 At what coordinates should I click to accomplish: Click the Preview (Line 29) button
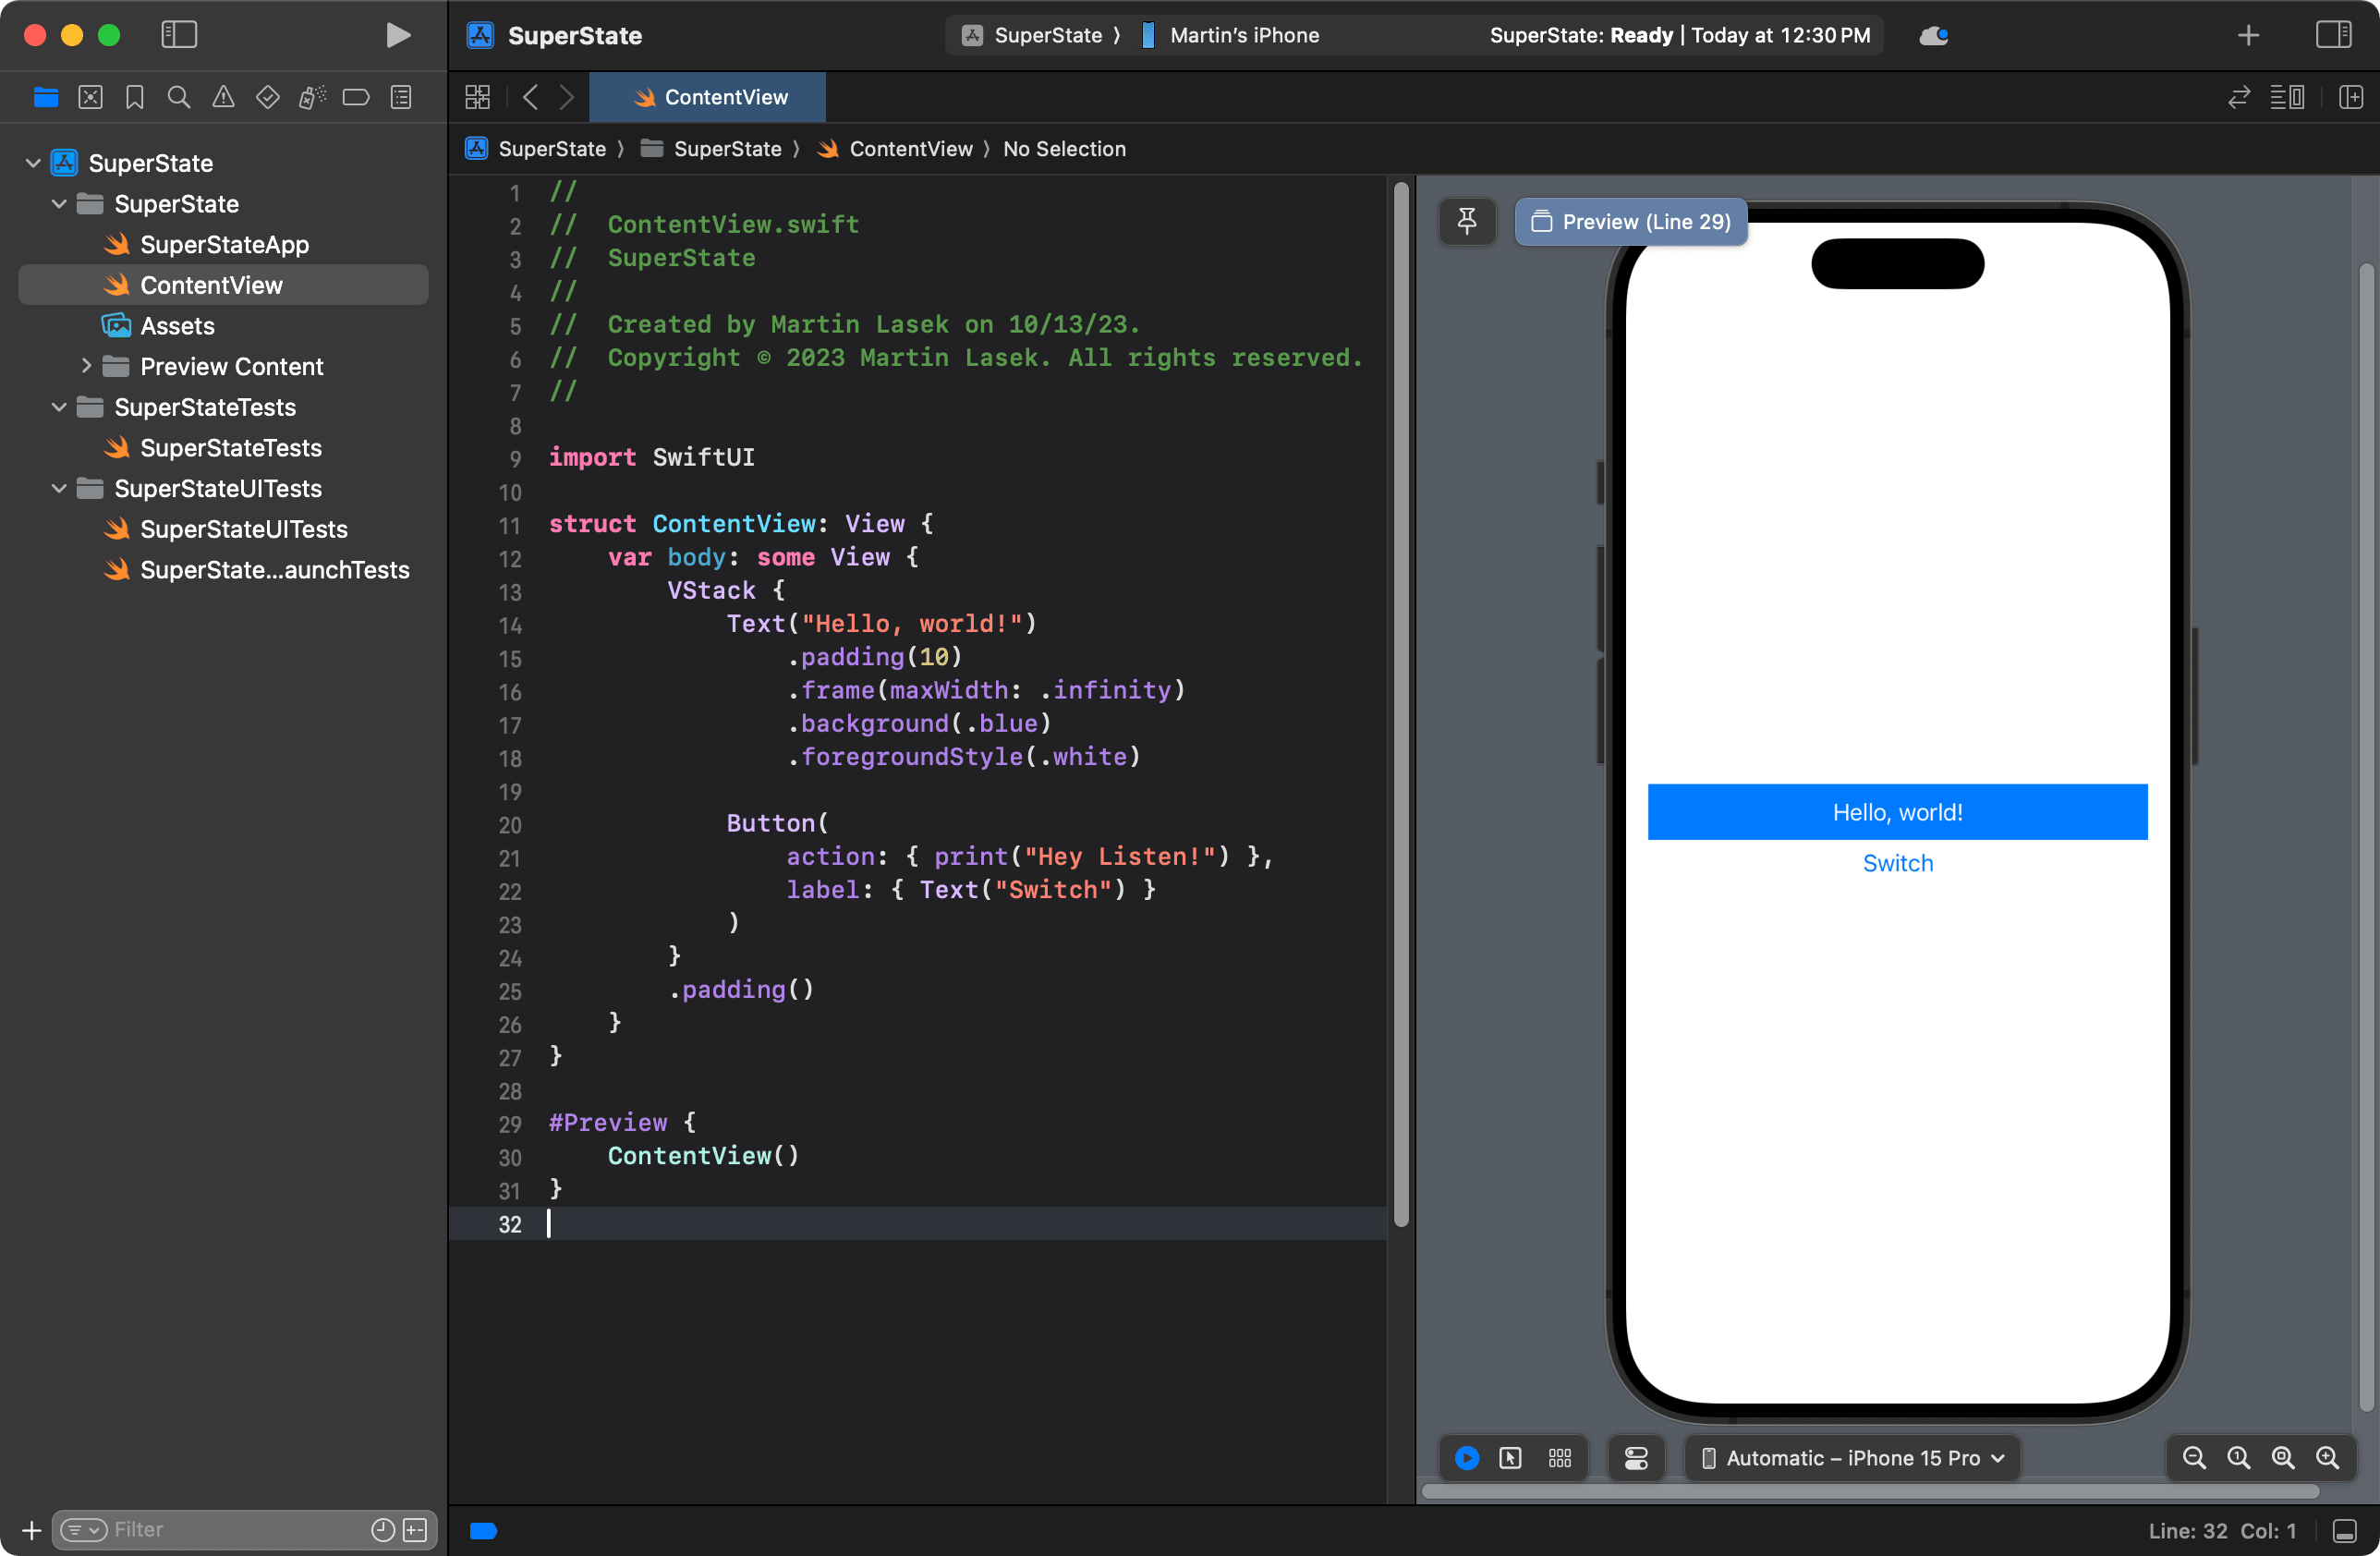coord(1631,222)
